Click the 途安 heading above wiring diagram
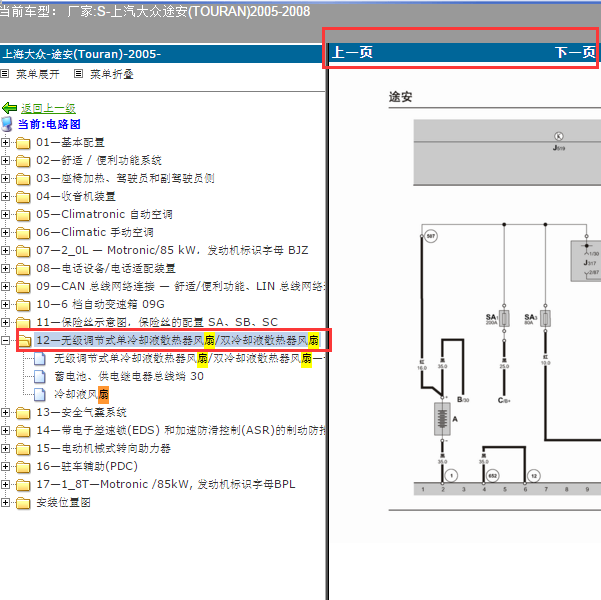 [x=400, y=97]
